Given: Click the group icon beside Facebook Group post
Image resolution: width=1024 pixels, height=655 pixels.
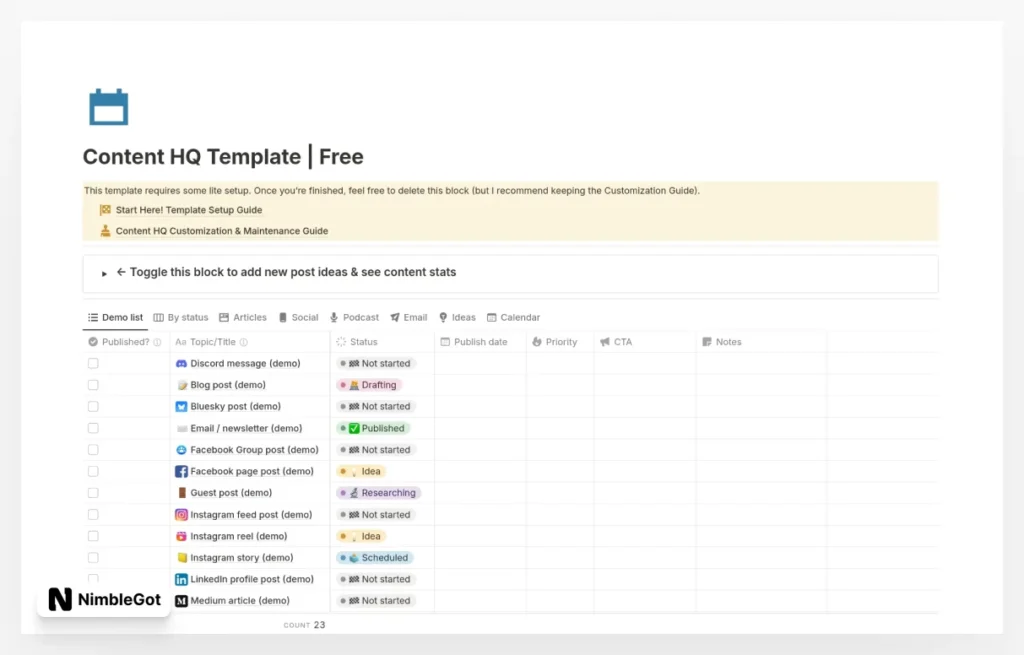Looking at the screenshot, I should [x=182, y=450].
